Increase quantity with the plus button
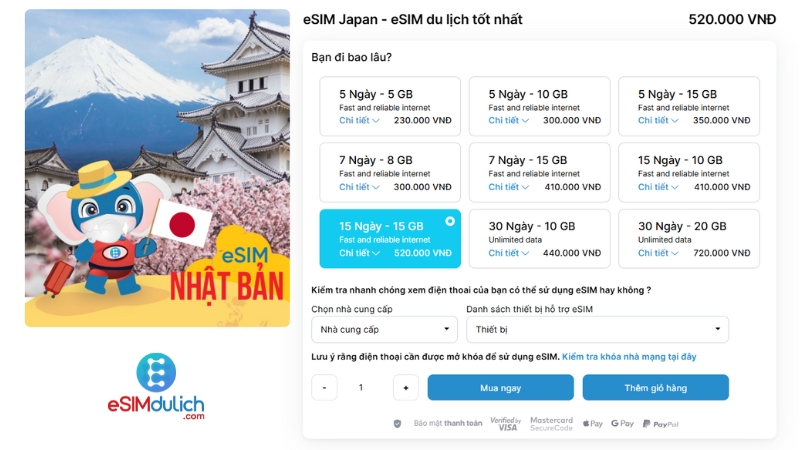Image resolution: width=800 pixels, height=450 pixels. pos(406,388)
